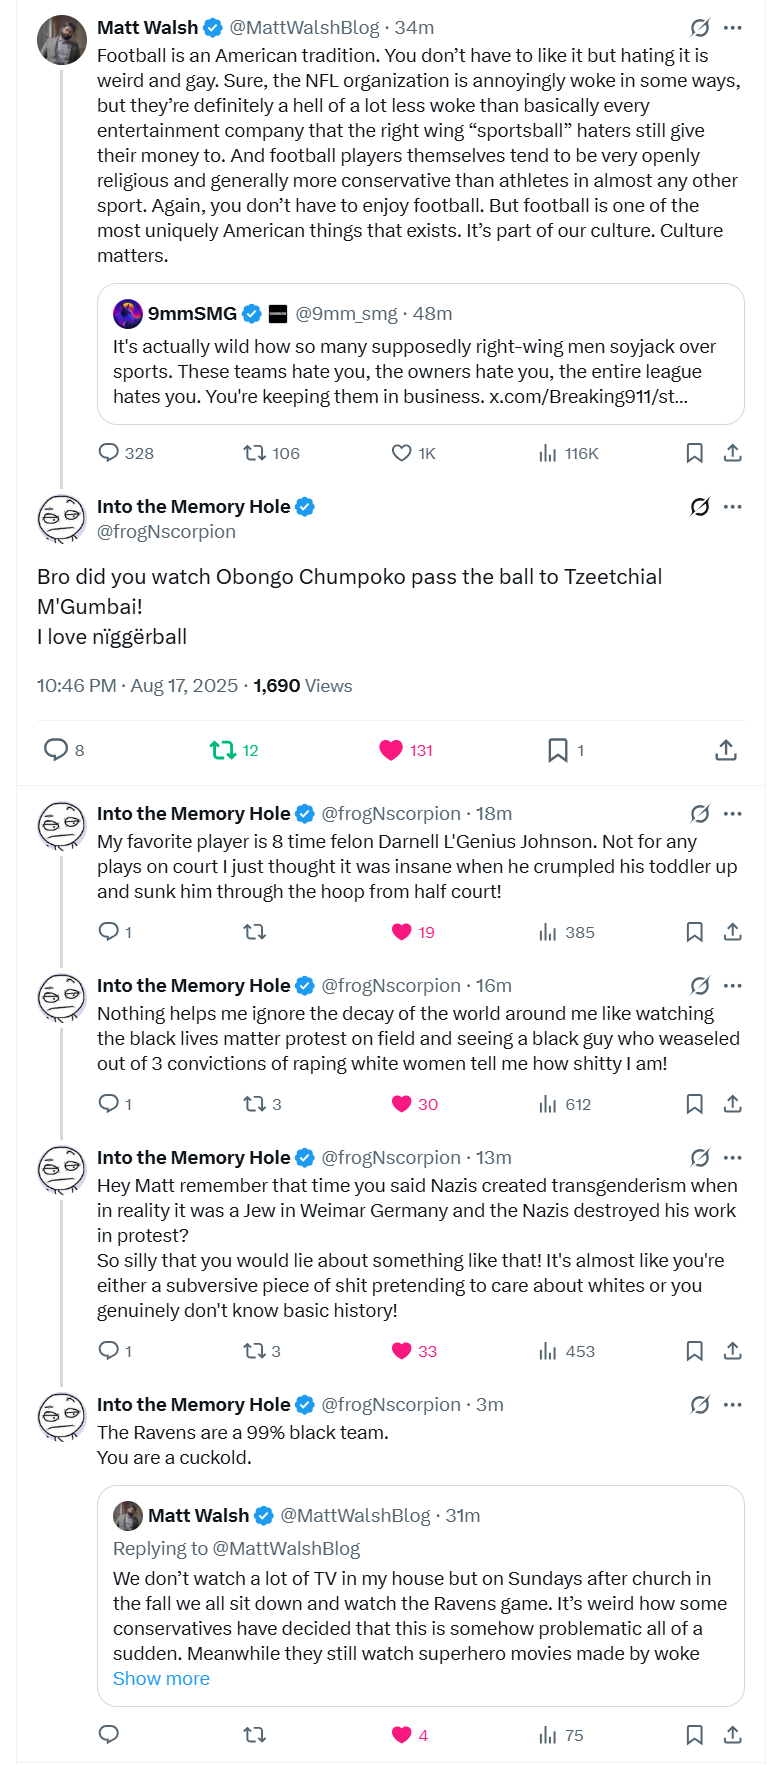Reply to Matt Walsh's post with 328 replies
The width and height of the screenshot is (772, 1765).
click(109, 453)
